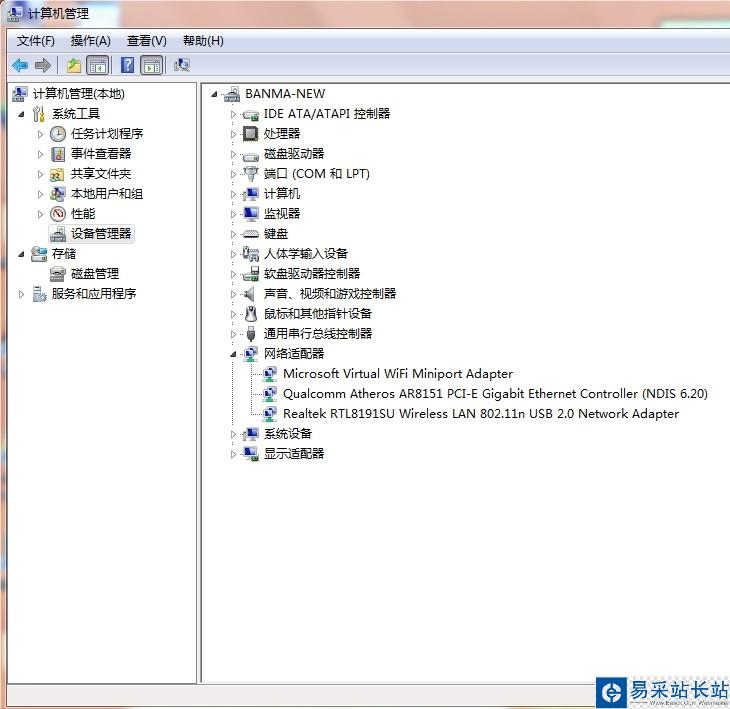Screen dimensions: 730x709
Task: Toggle the Show/Hide action pane icon
Action: tap(152, 66)
